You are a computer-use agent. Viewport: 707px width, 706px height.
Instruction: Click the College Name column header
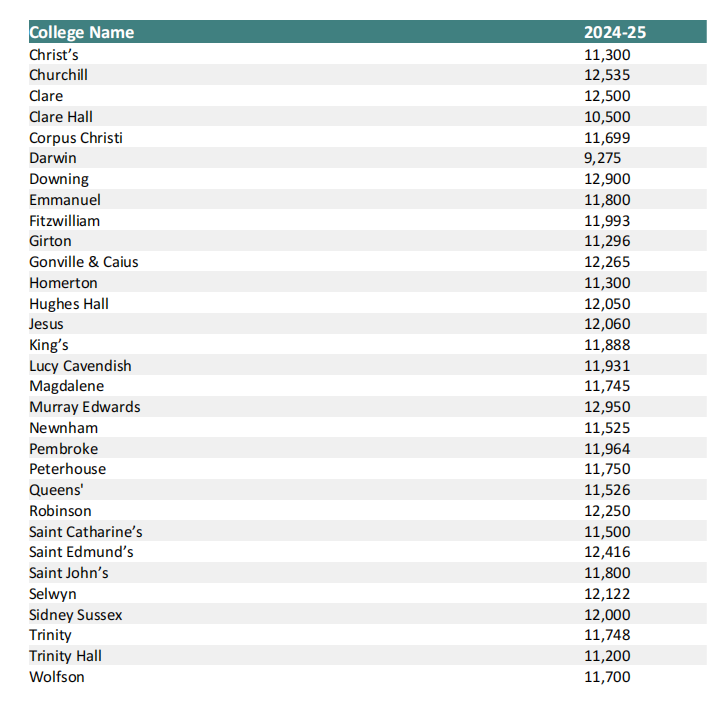point(82,32)
